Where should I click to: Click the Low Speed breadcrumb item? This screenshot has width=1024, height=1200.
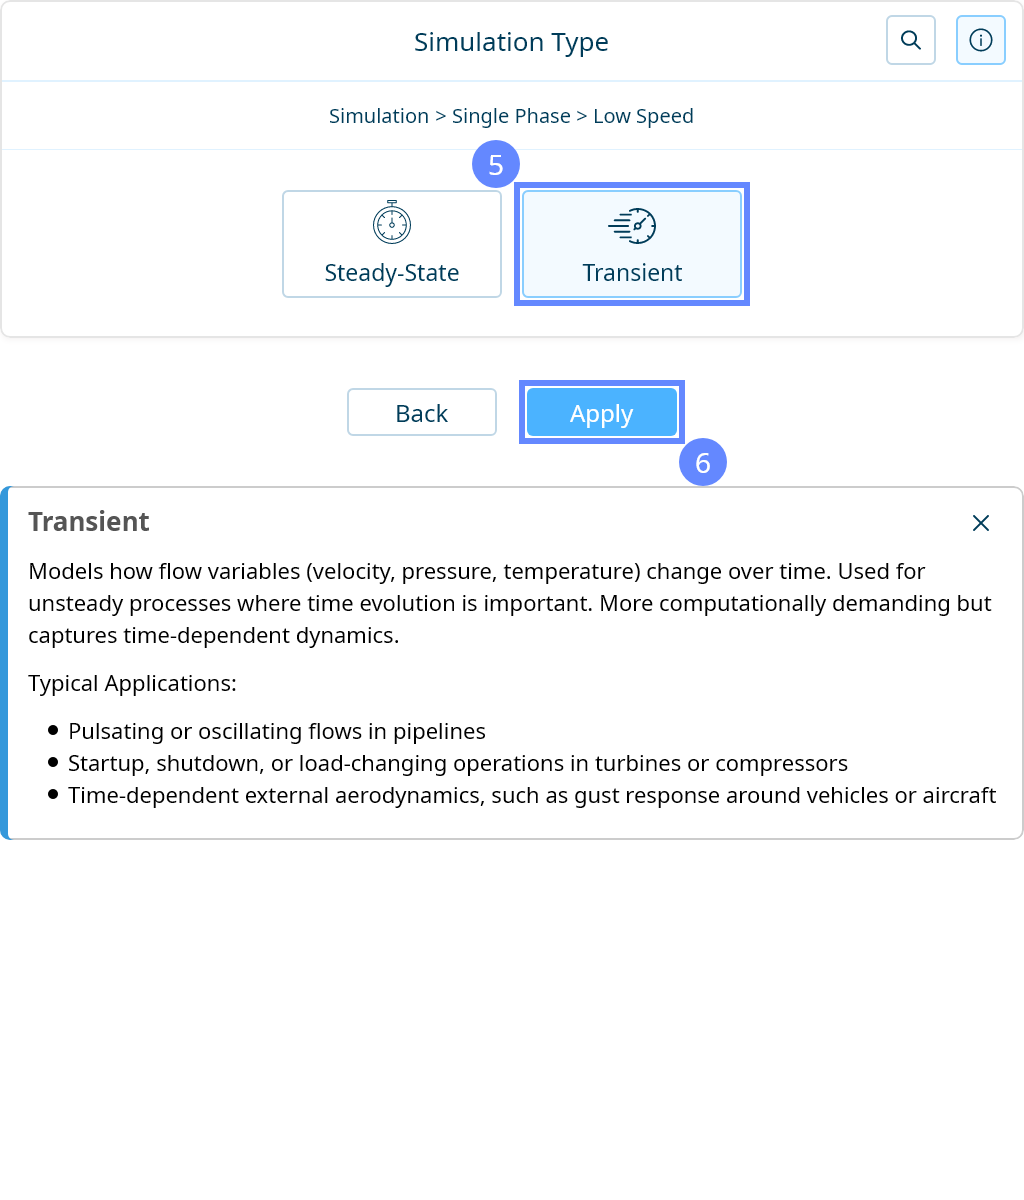[643, 116]
